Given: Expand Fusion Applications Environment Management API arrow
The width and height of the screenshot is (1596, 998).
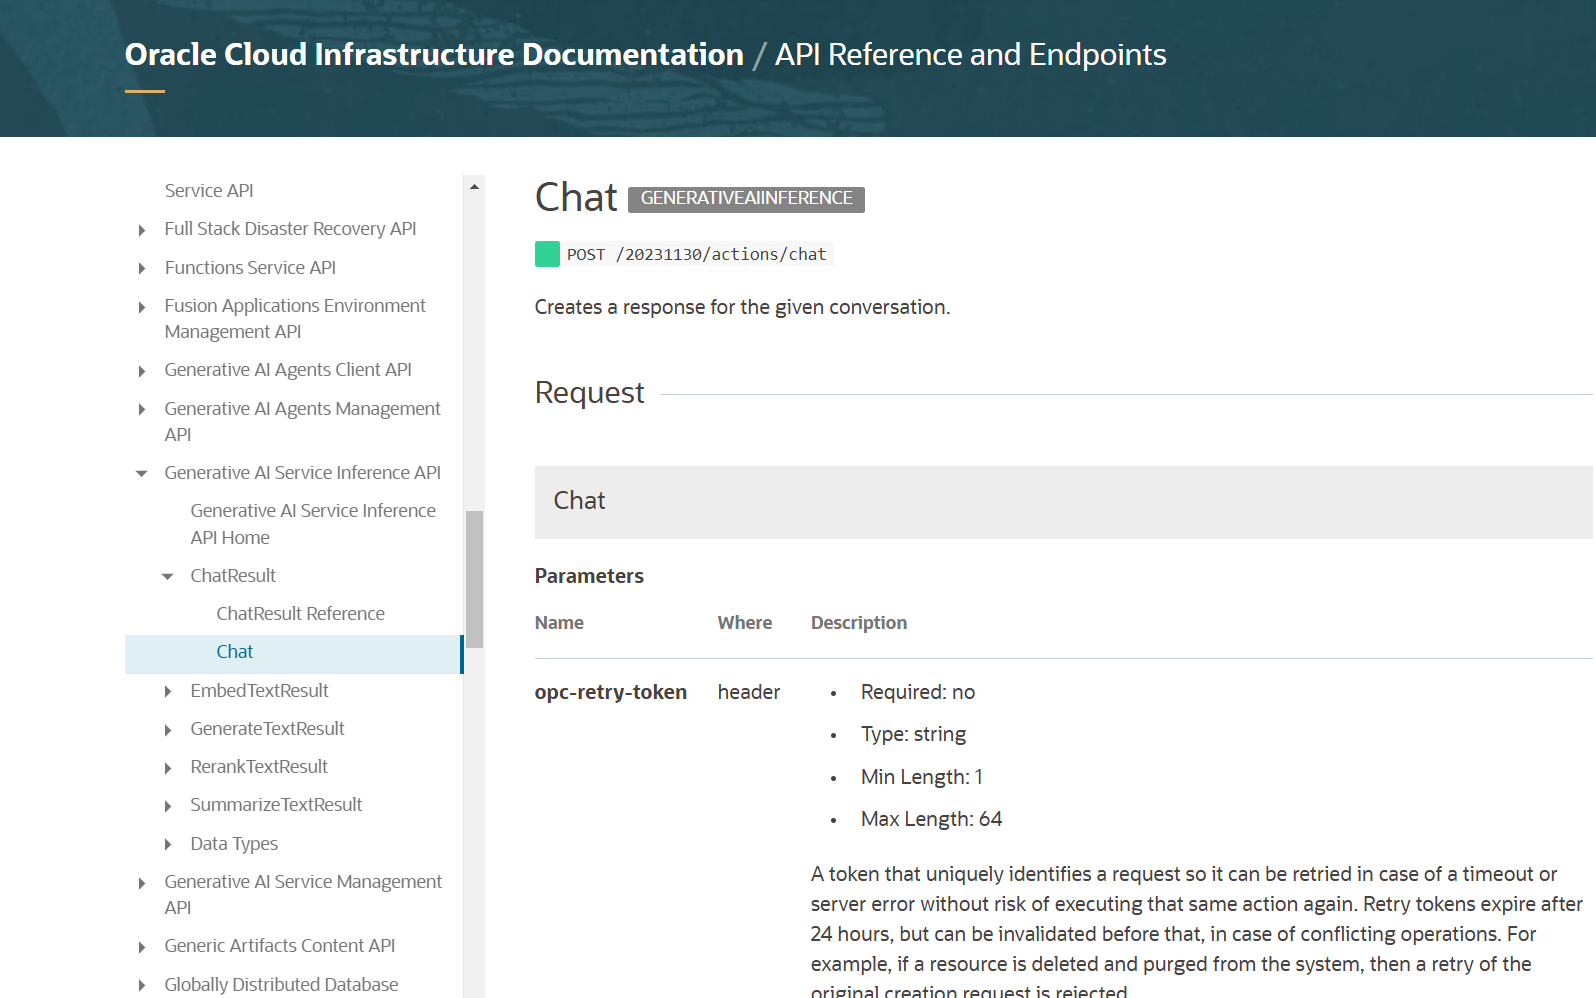Looking at the screenshot, I should click(x=142, y=307).
